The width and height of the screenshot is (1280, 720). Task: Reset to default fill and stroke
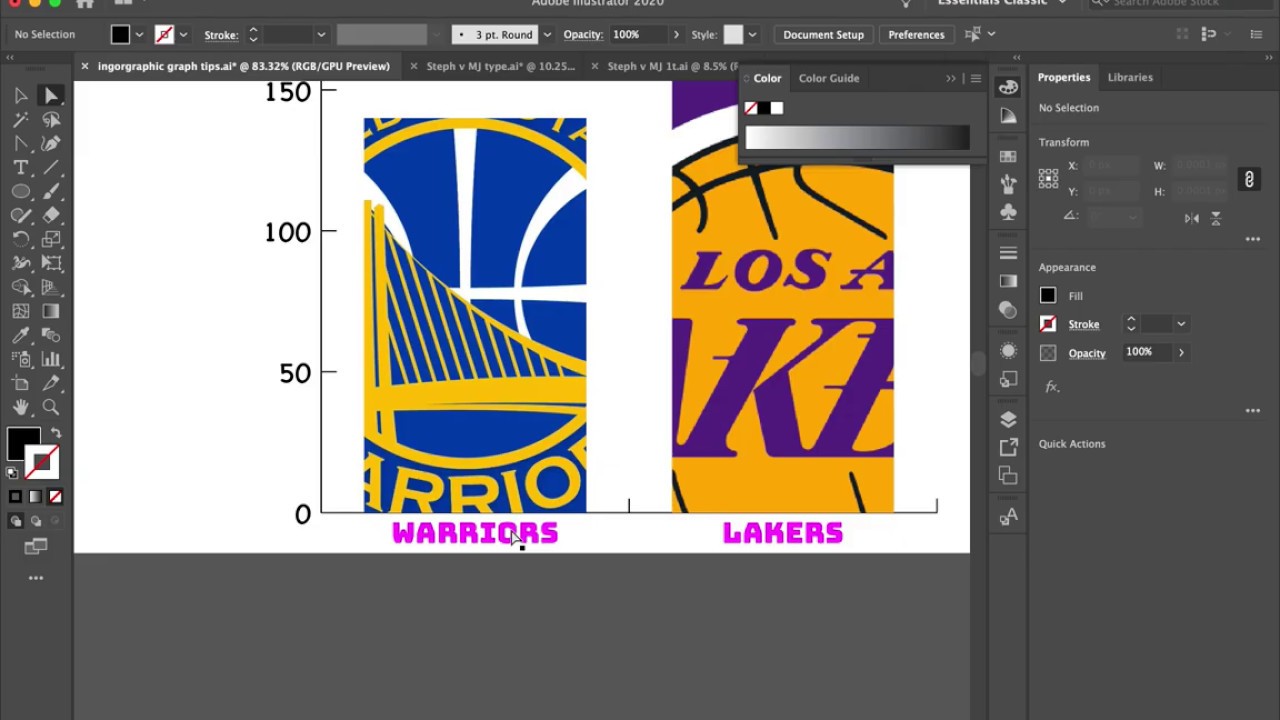coord(12,473)
